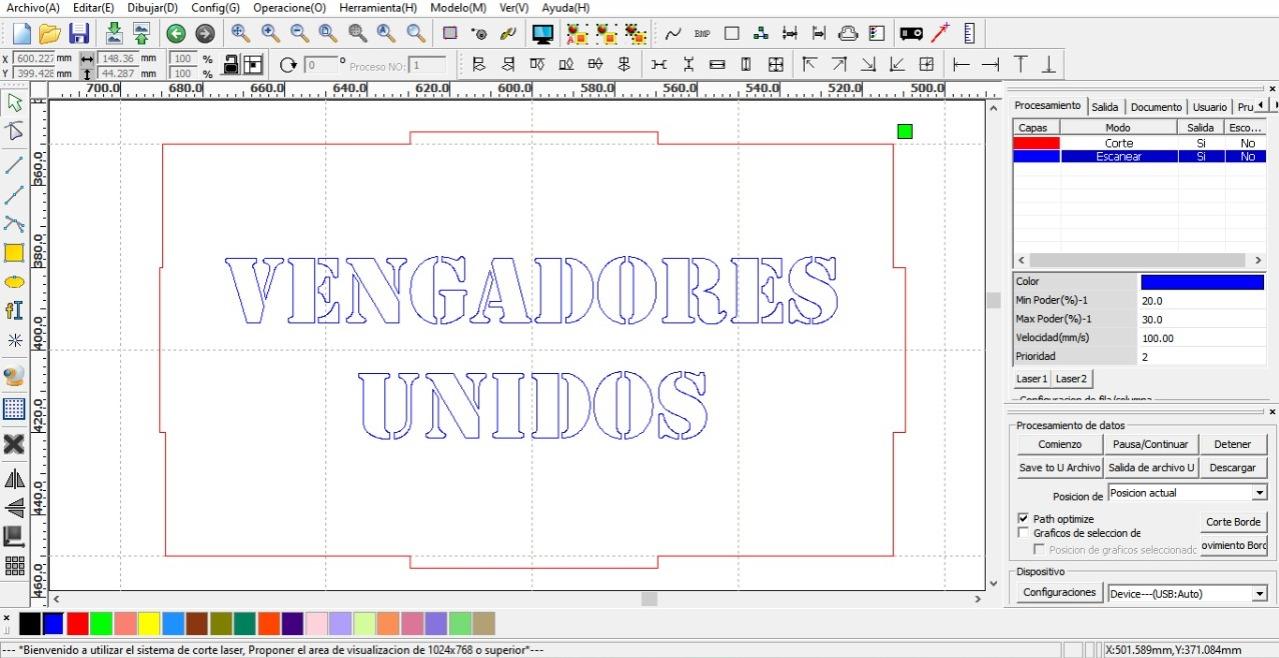This screenshot has width=1279, height=658.
Task: Click the Velocidad(mm/s) value 100.00
Action: [1202, 338]
